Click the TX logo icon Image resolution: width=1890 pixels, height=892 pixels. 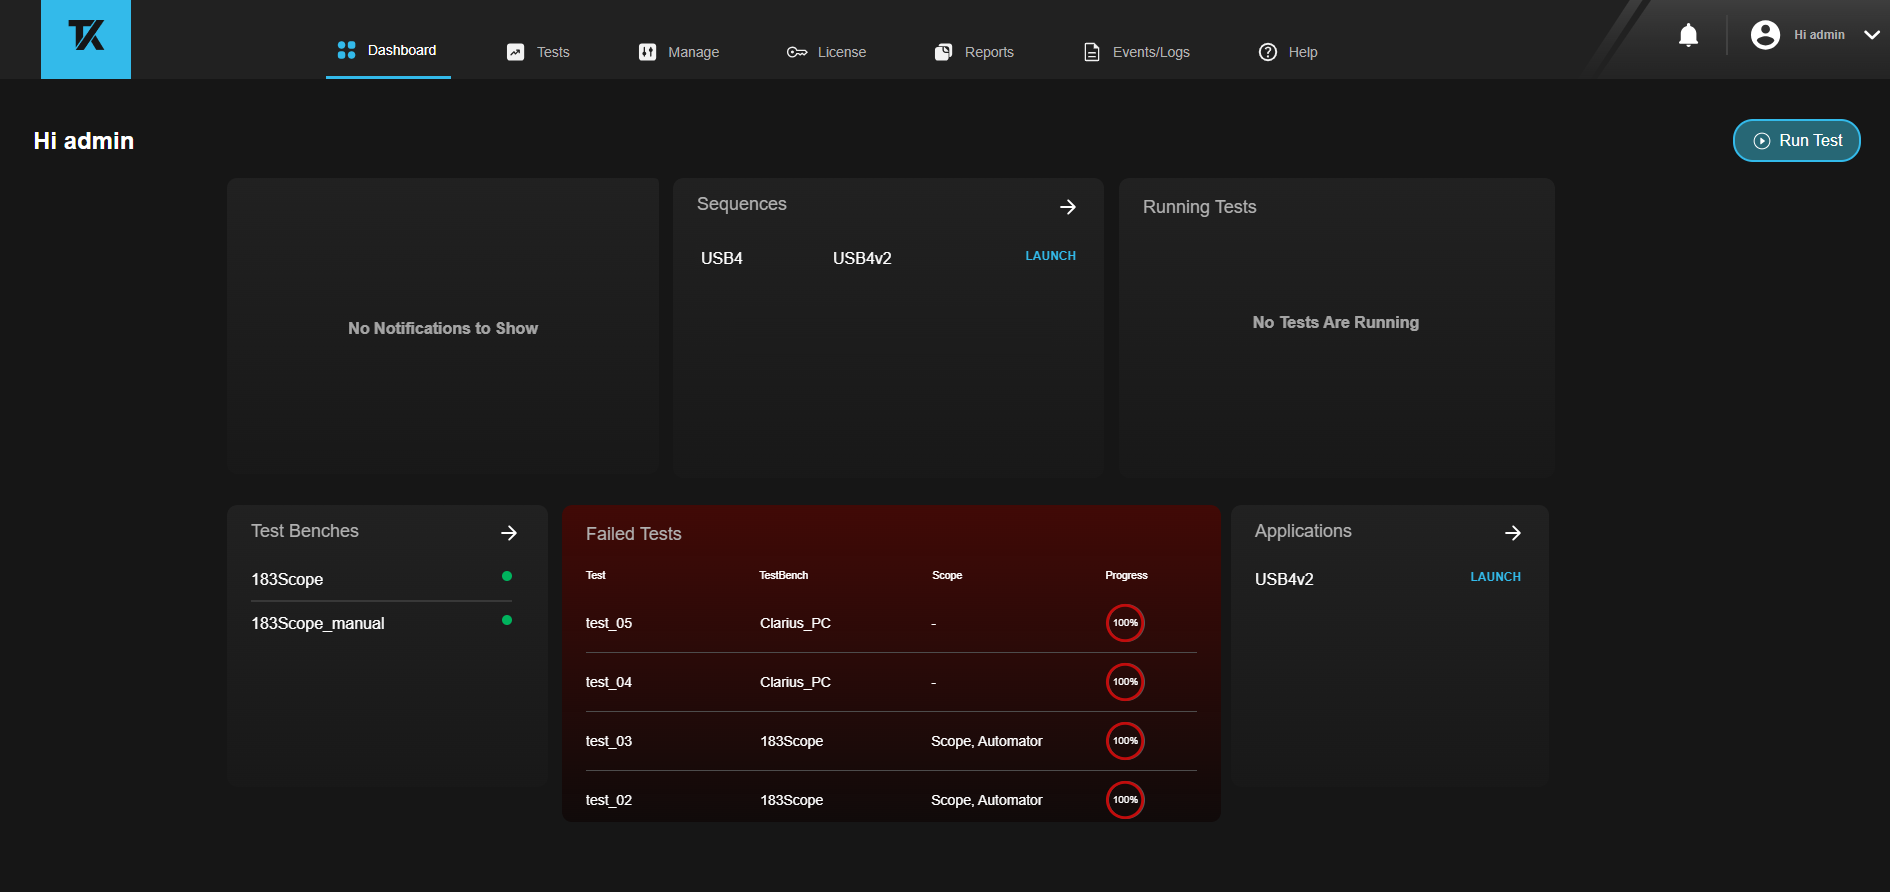click(86, 38)
